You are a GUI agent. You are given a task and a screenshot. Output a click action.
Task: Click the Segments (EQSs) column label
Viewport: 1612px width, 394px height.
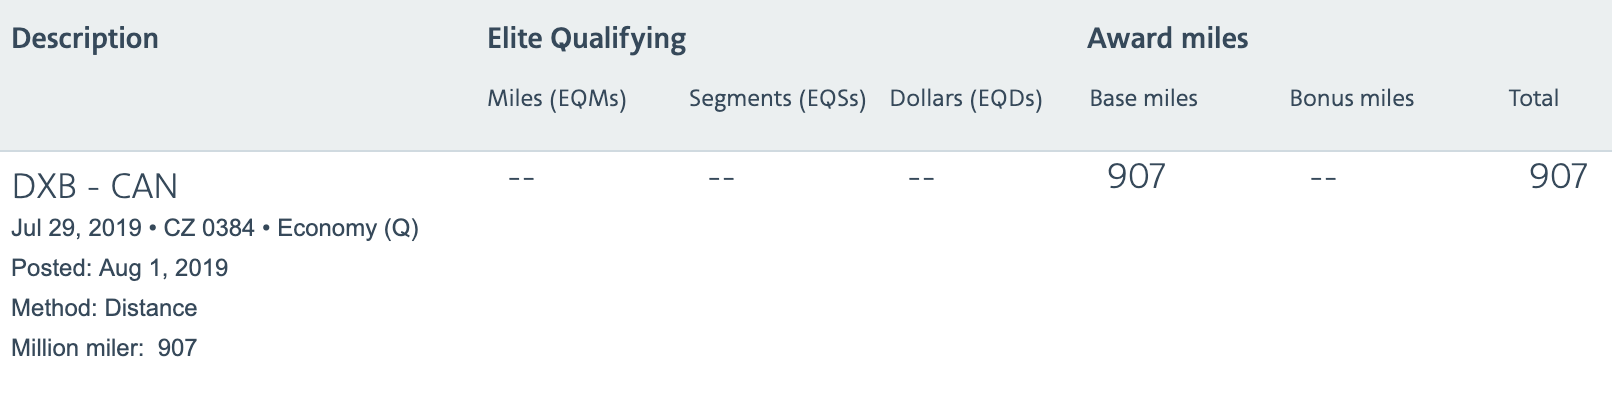777,98
